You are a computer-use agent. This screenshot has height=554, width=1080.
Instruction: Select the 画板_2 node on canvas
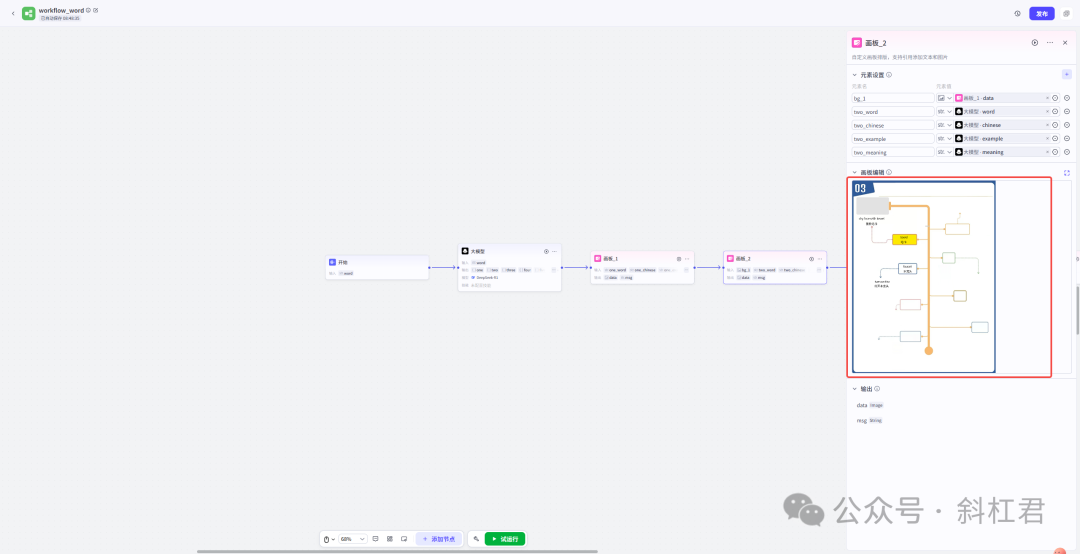pos(775,267)
